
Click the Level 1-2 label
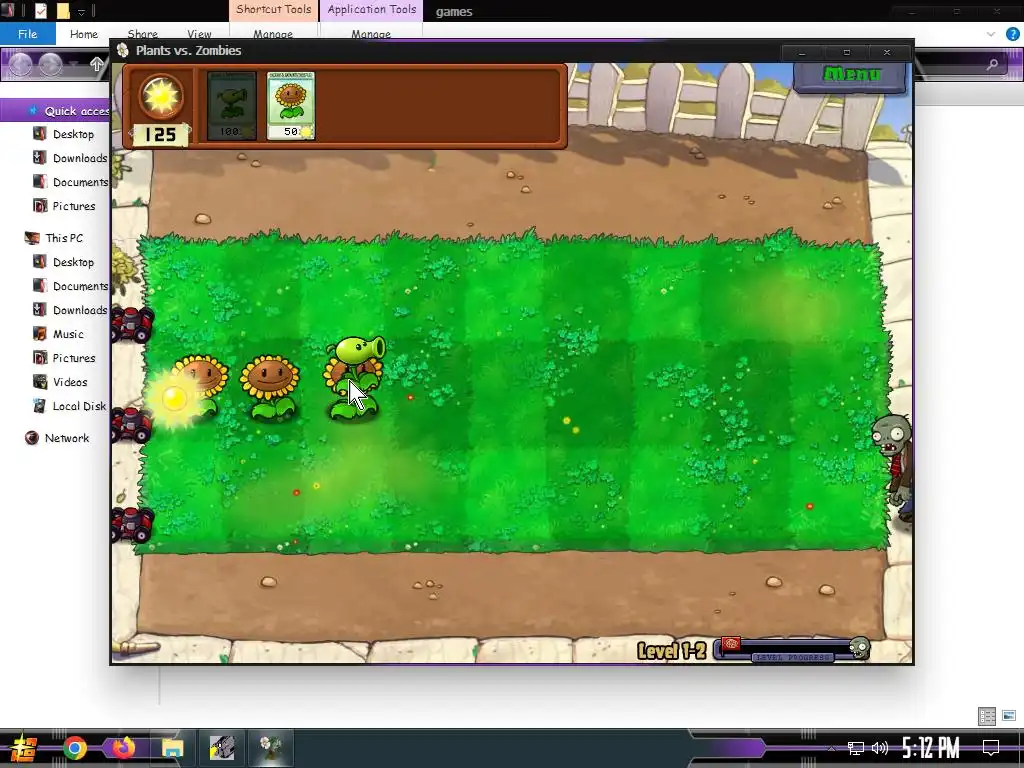pos(672,650)
